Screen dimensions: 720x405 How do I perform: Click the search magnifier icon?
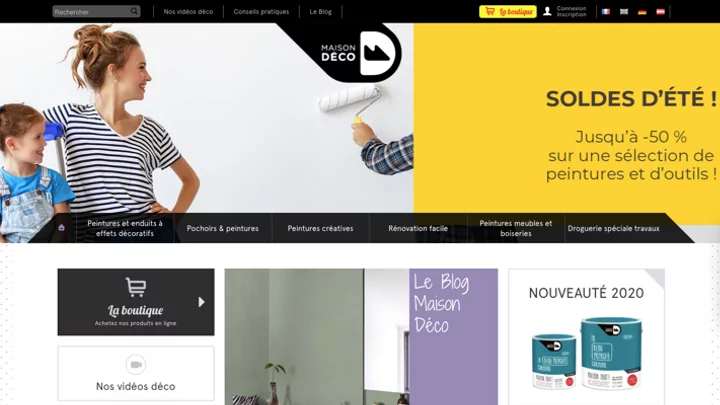134,11
